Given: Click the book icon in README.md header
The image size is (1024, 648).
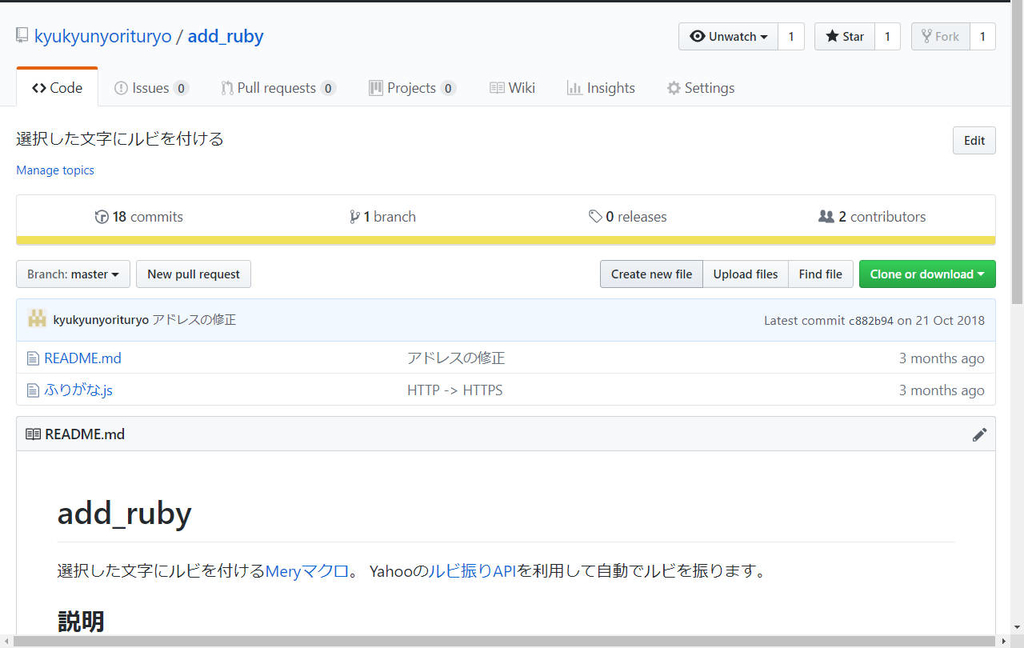Looking at the screenshot, I should point(33,434).
